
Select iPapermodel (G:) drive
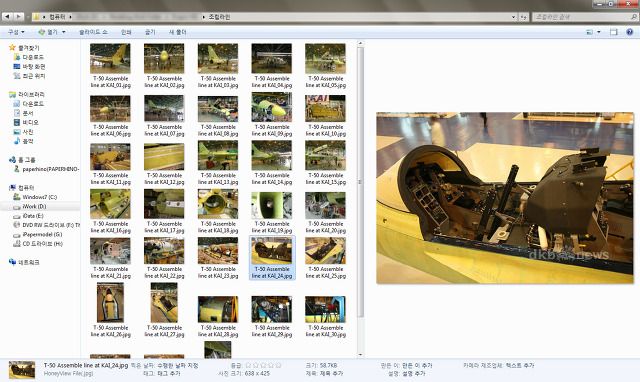click(38, 234)
